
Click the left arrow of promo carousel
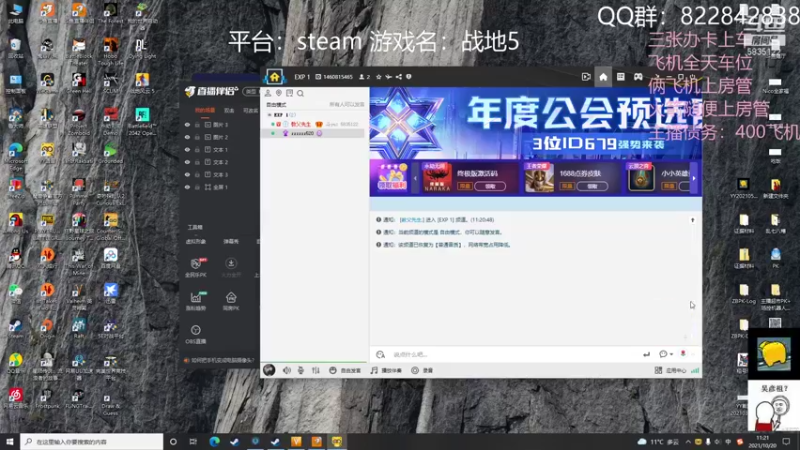415,178
